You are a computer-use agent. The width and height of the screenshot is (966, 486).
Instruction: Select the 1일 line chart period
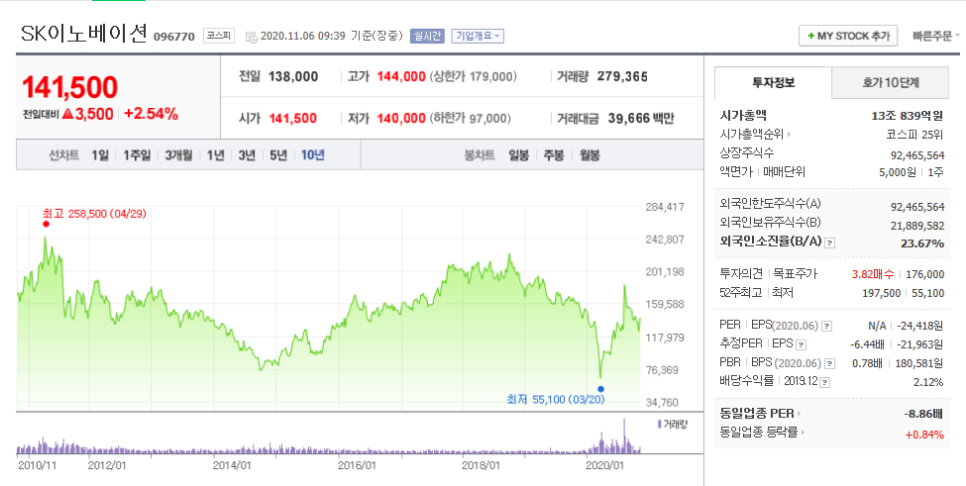[x=100, y=155]
